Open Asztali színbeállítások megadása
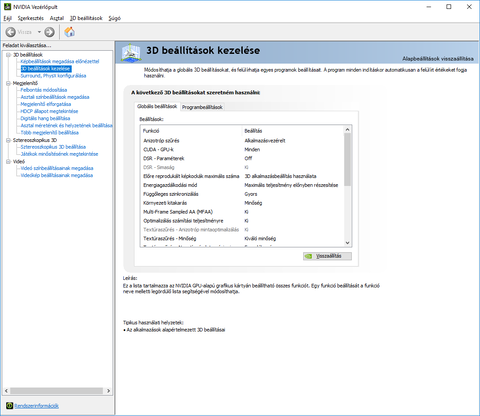The height and width of the screenshot is (416, 480). 55,97
